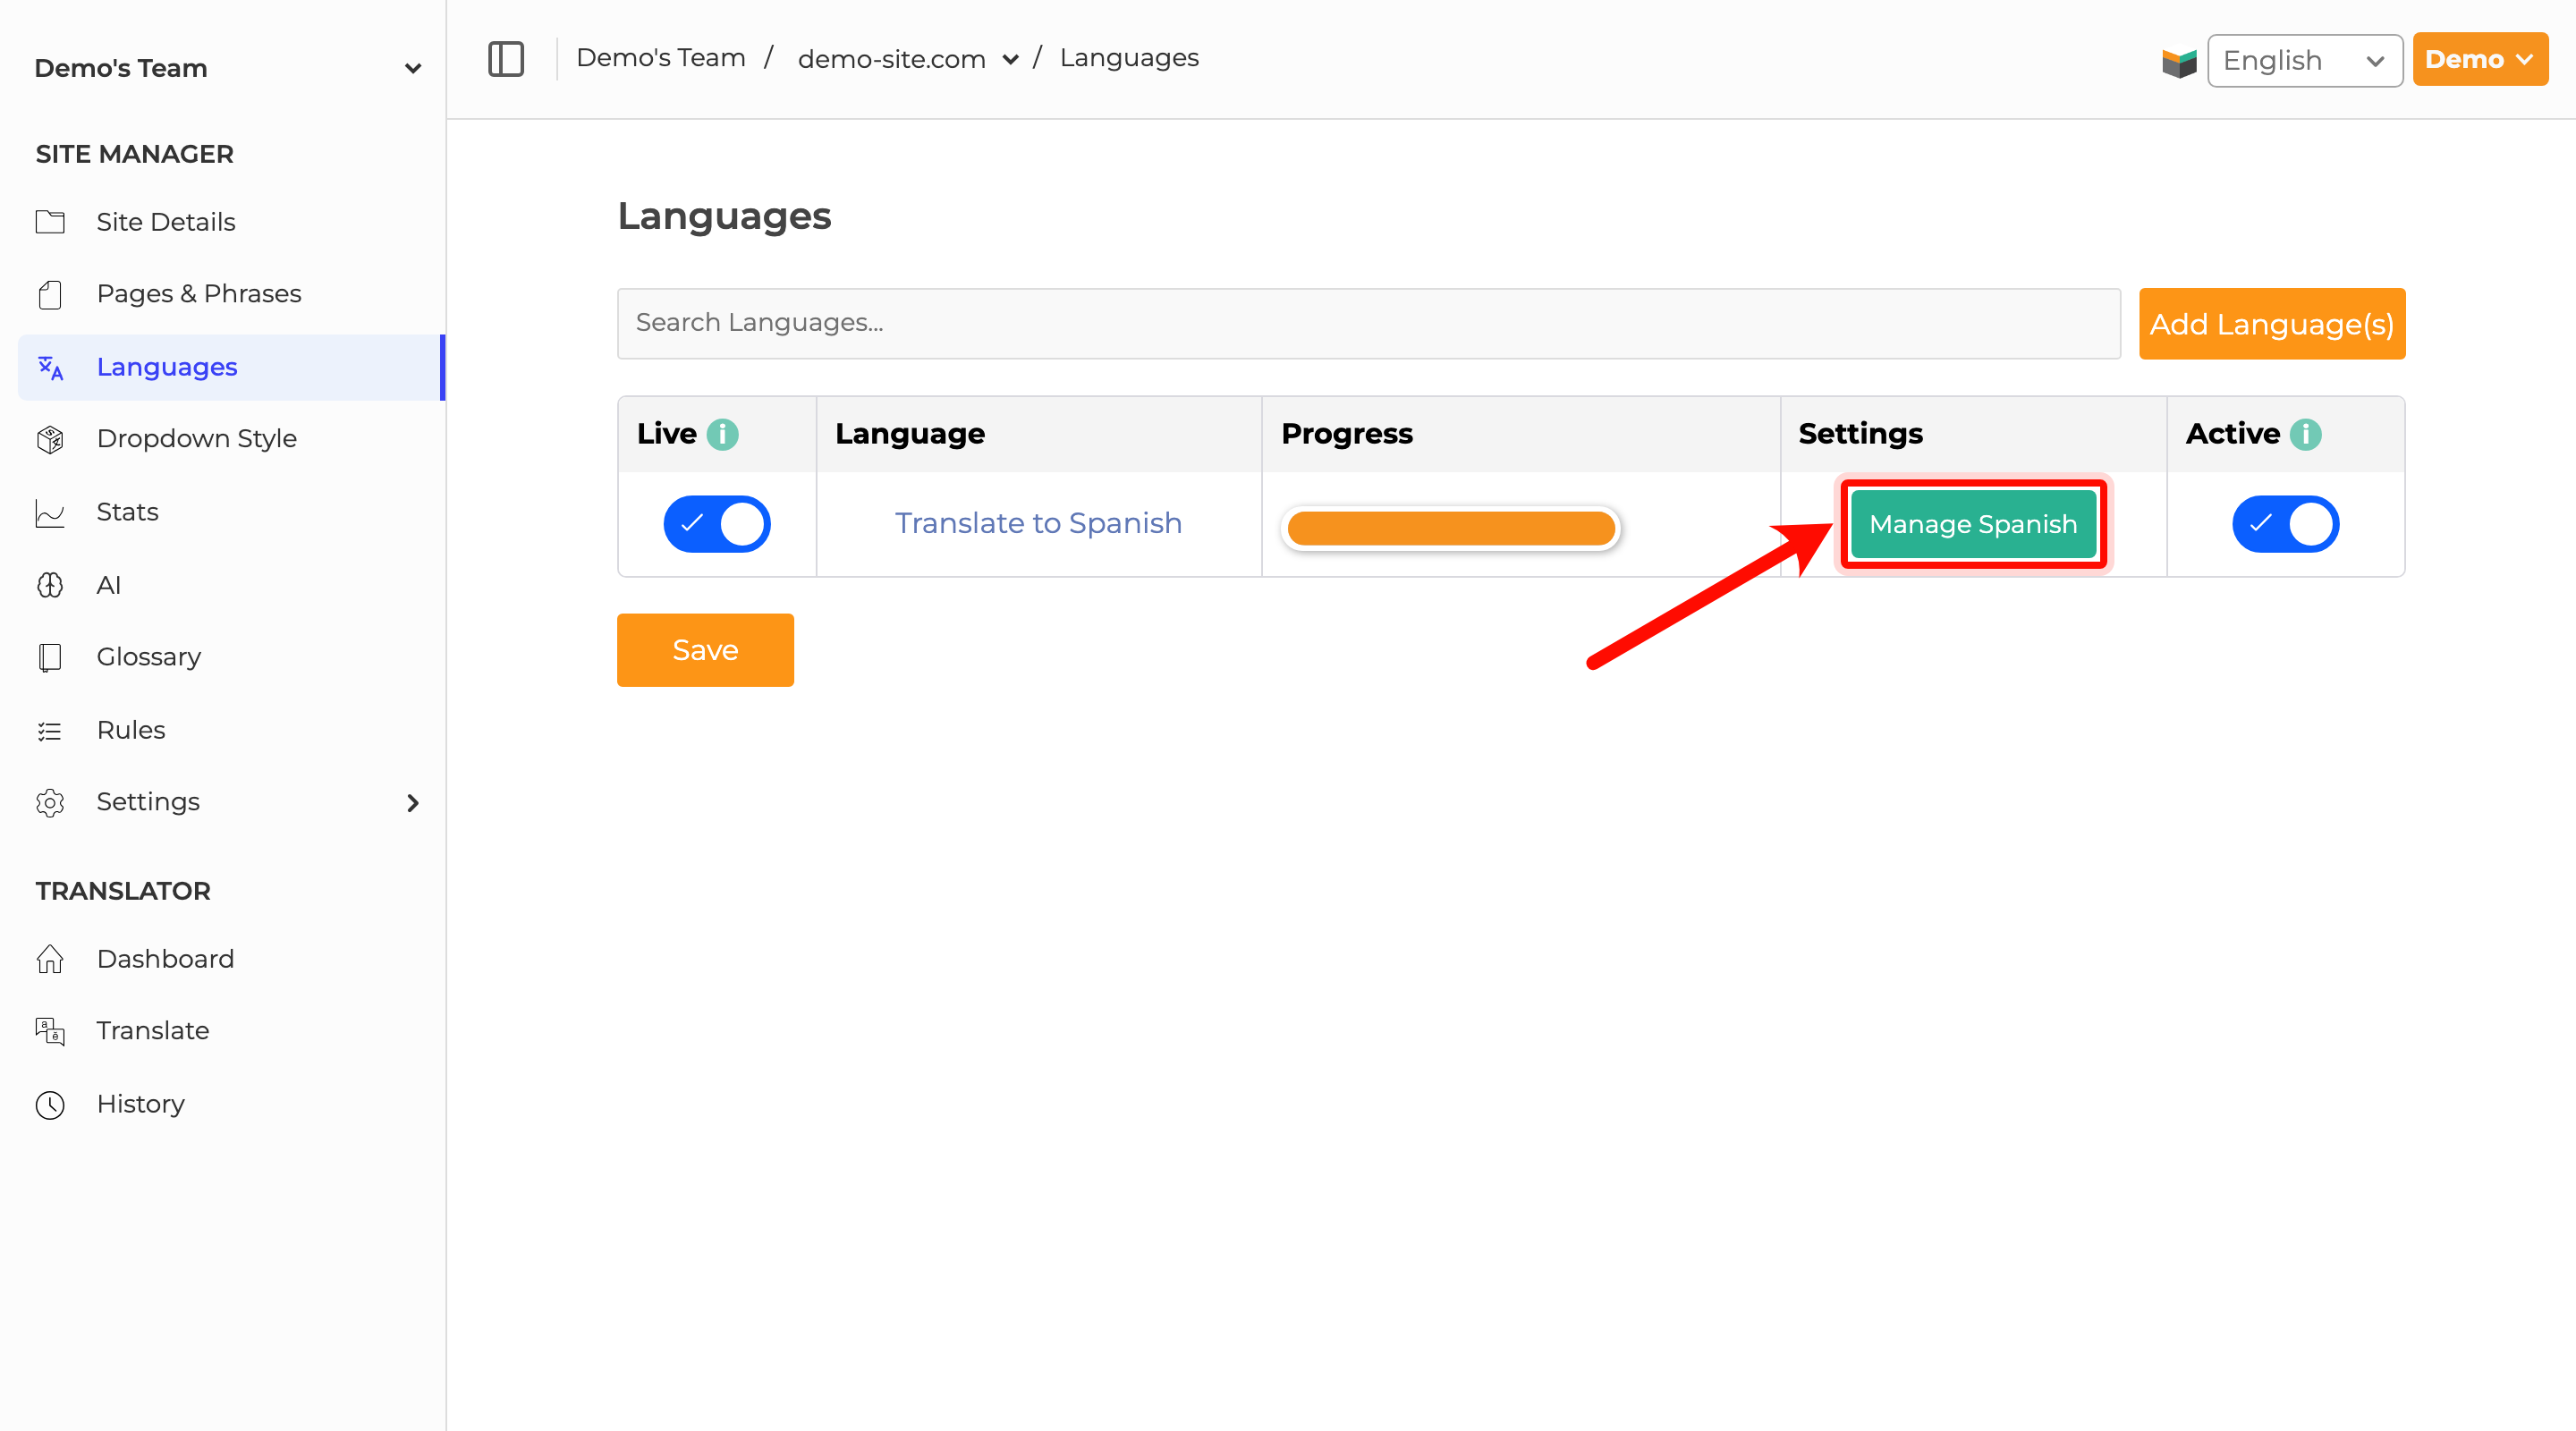Click the Dropdown Style cube icon
2576x1431 pixels.
pos(50,439)
